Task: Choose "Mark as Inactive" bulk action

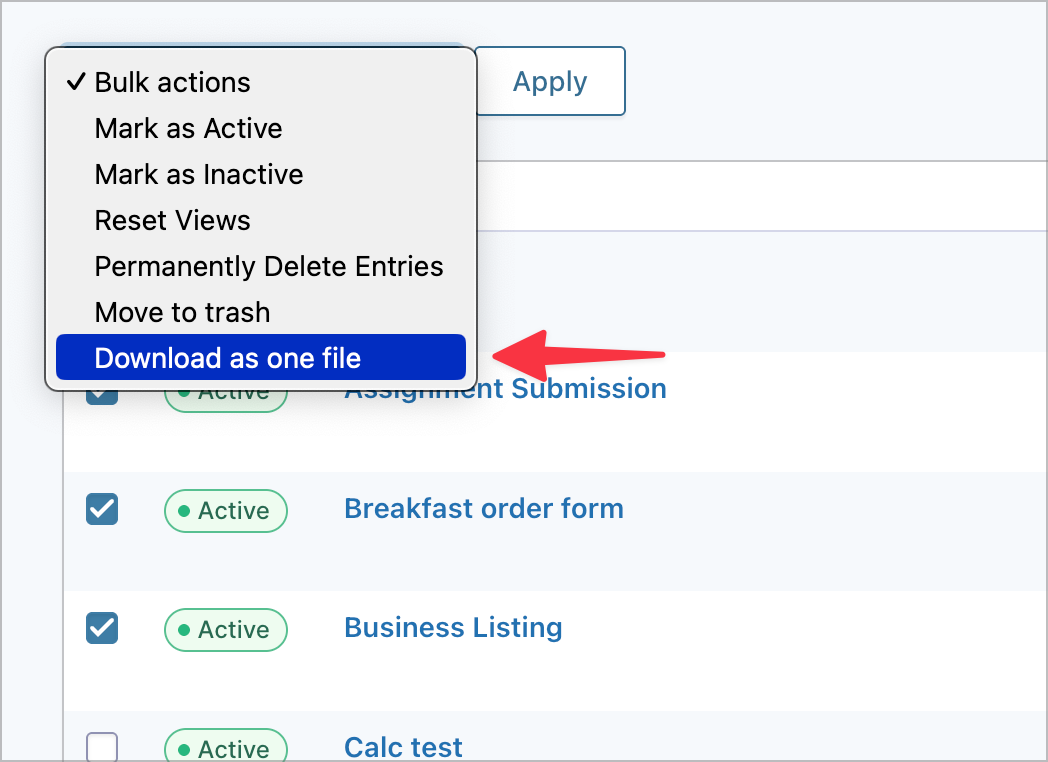Action: pyautogui.click(x=198, y=174)
